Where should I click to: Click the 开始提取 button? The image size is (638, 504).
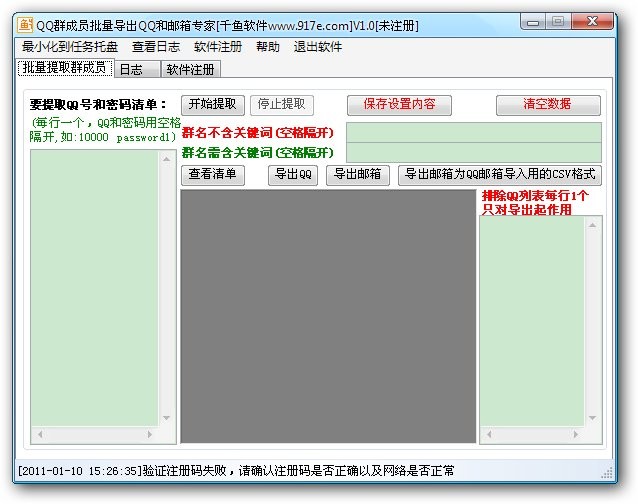point(213,105)
